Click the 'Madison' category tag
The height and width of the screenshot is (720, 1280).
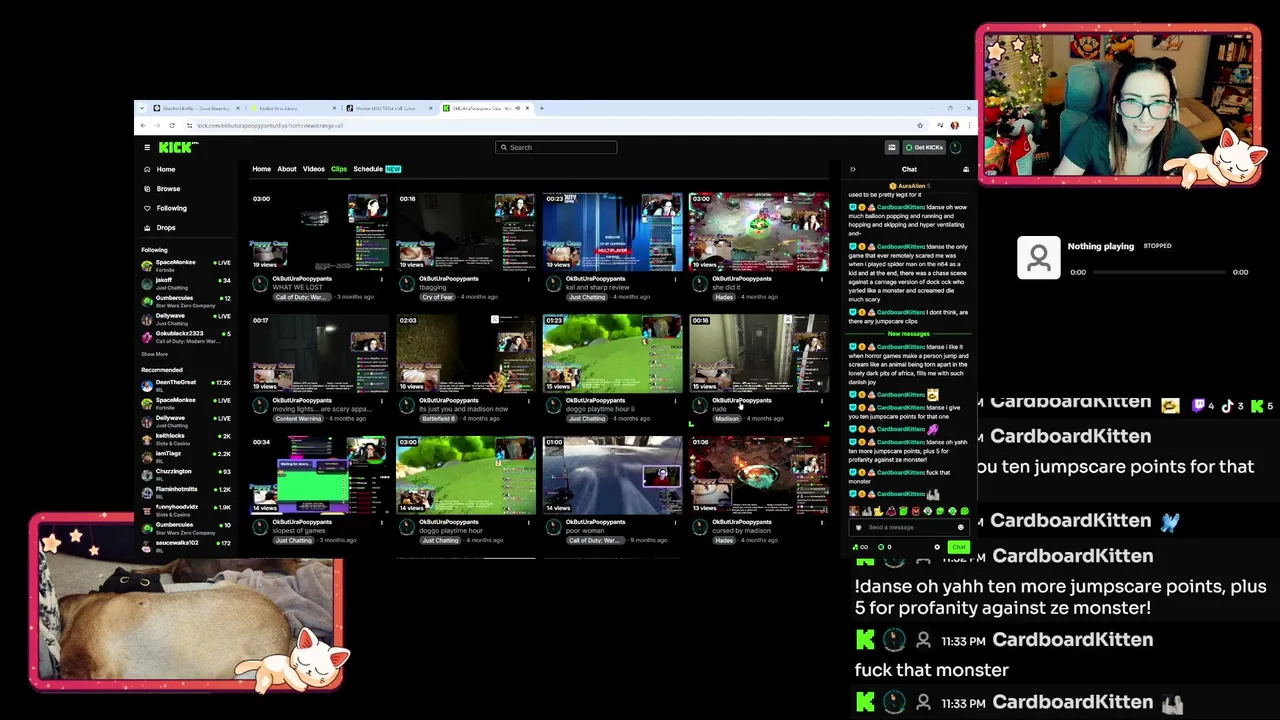[x=726, y=419]
